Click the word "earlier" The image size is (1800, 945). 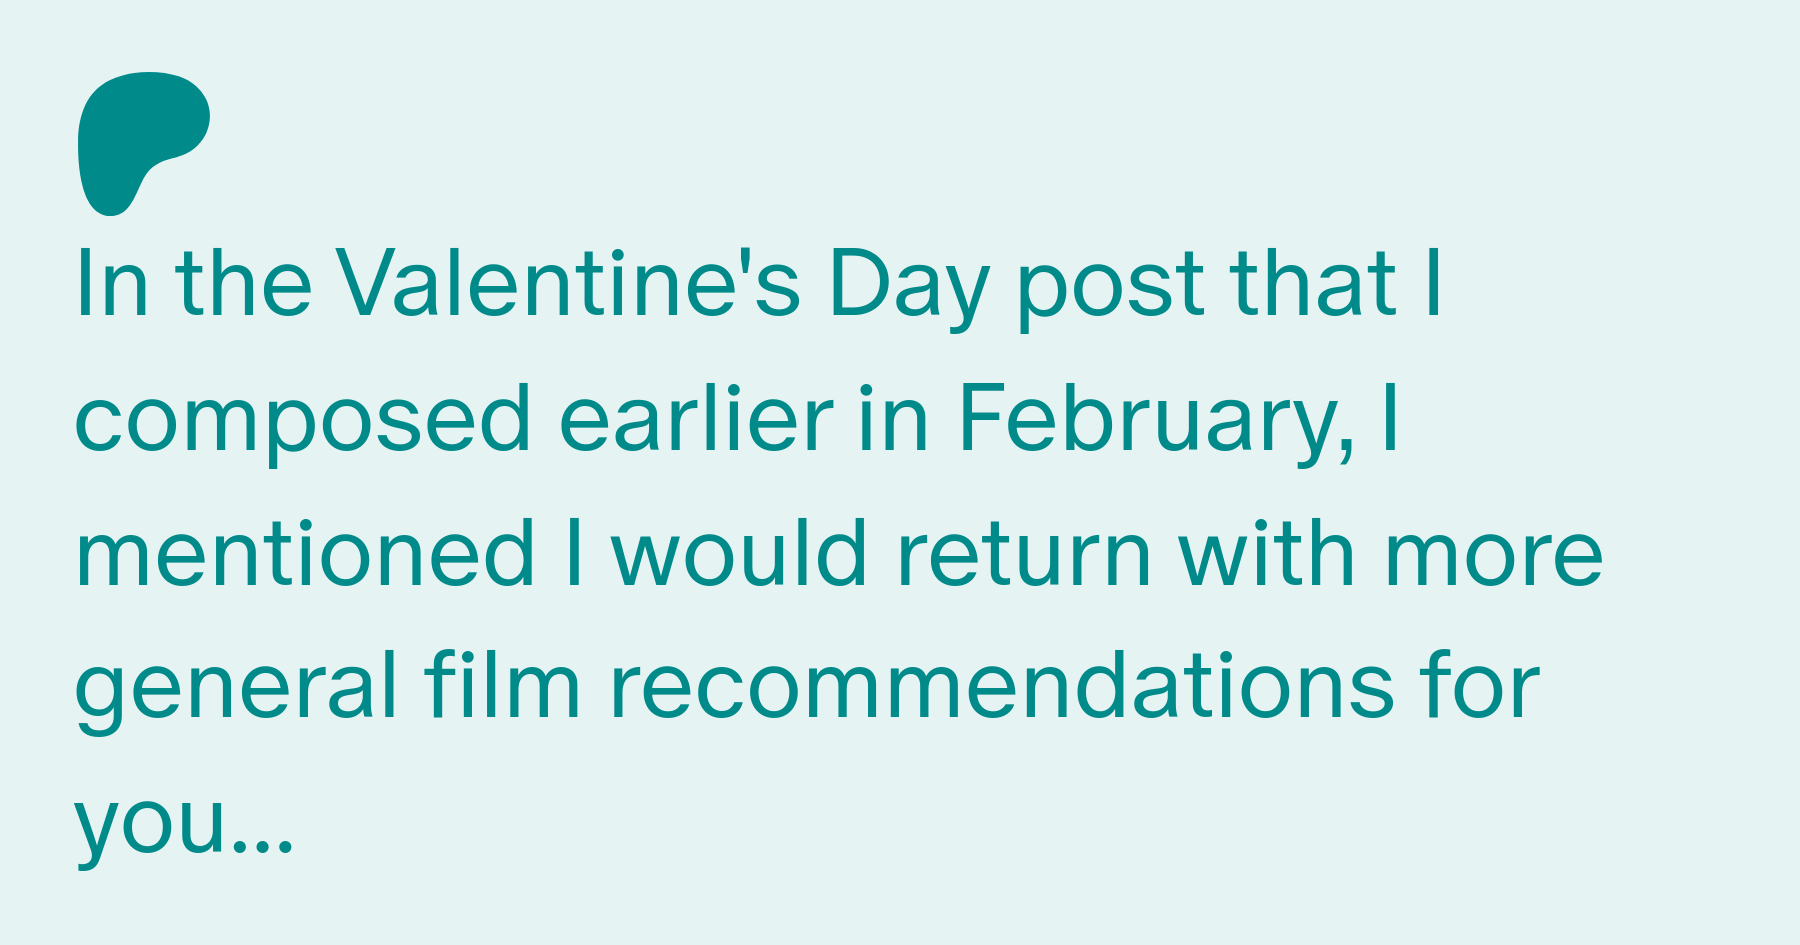point(695,418)
